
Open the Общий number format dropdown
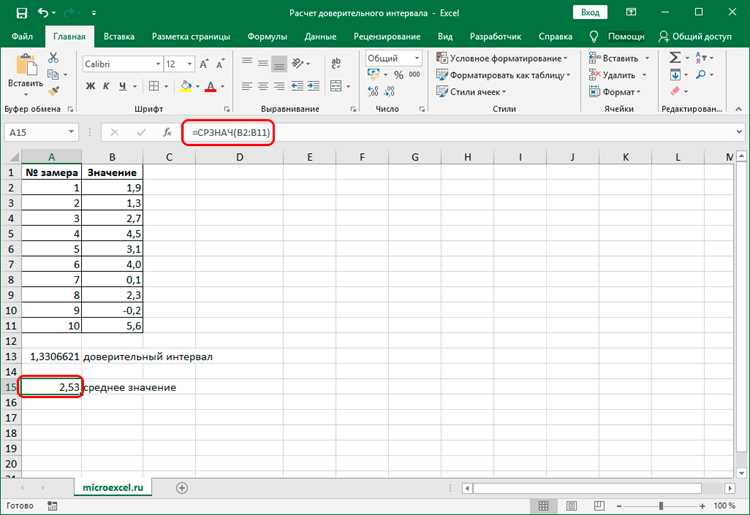pyautogui.click(x=417, y=58)
